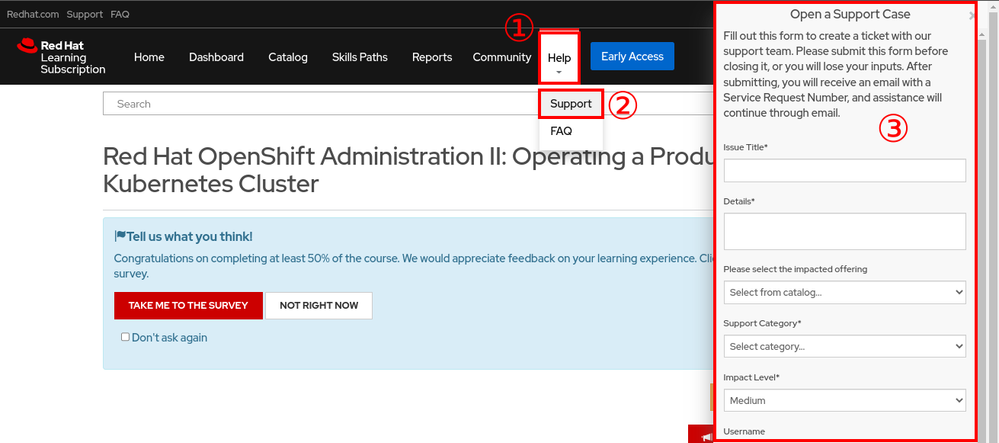Go to the Dashboard nav item
The width and height of the screenshot is (999, 443).
click(216, 57)
